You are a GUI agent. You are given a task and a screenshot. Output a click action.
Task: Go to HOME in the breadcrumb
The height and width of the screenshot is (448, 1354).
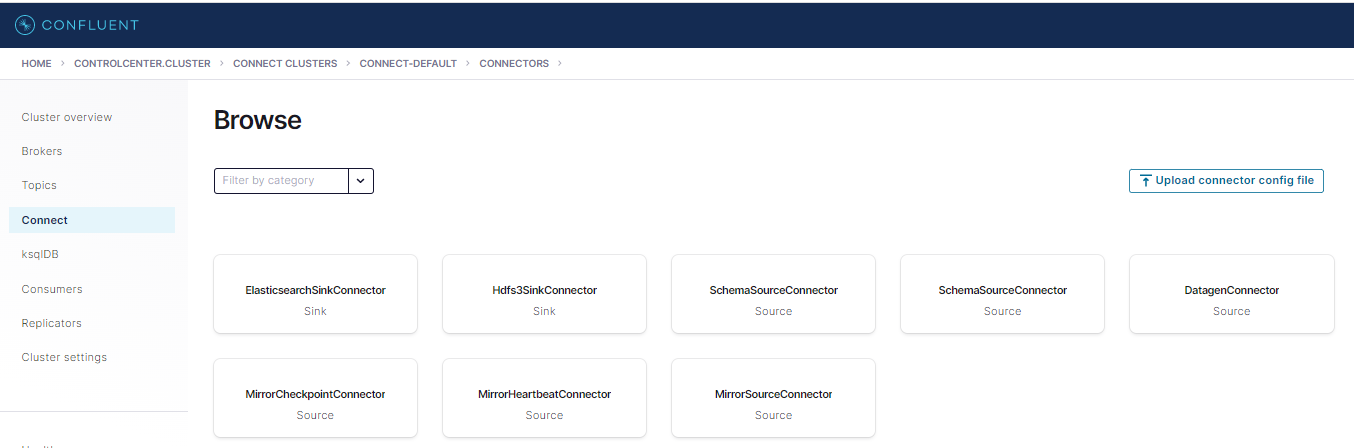(36, 63)
